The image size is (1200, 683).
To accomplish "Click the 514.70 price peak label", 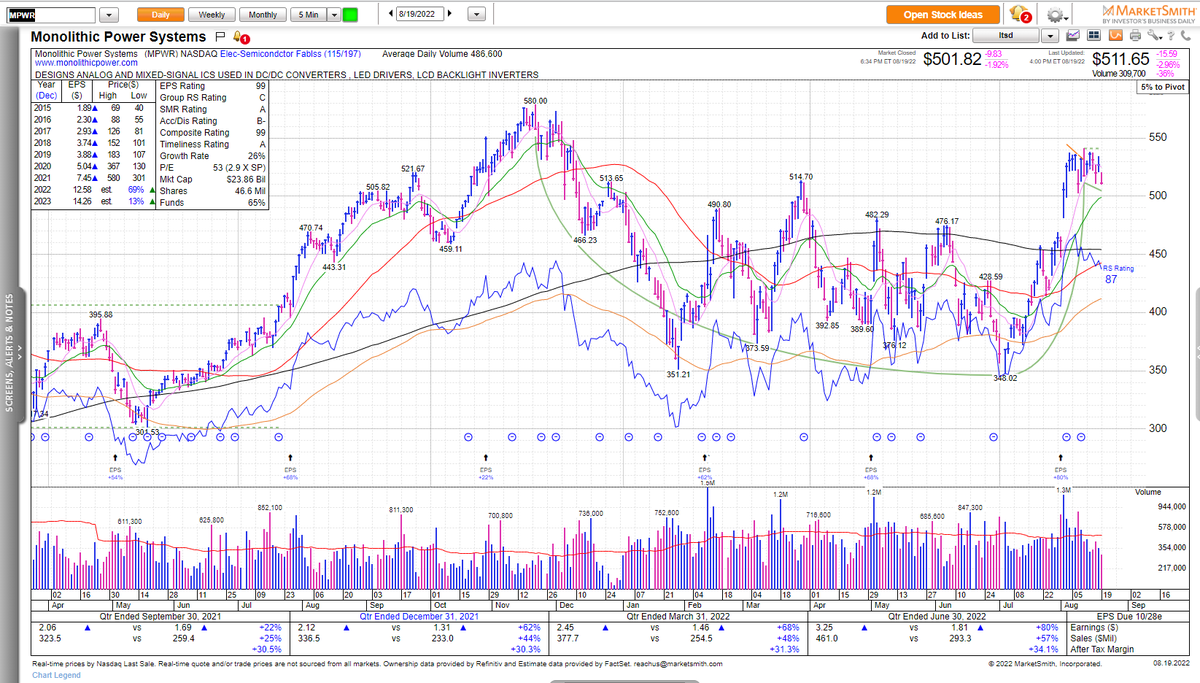I will tap(801, 176).
